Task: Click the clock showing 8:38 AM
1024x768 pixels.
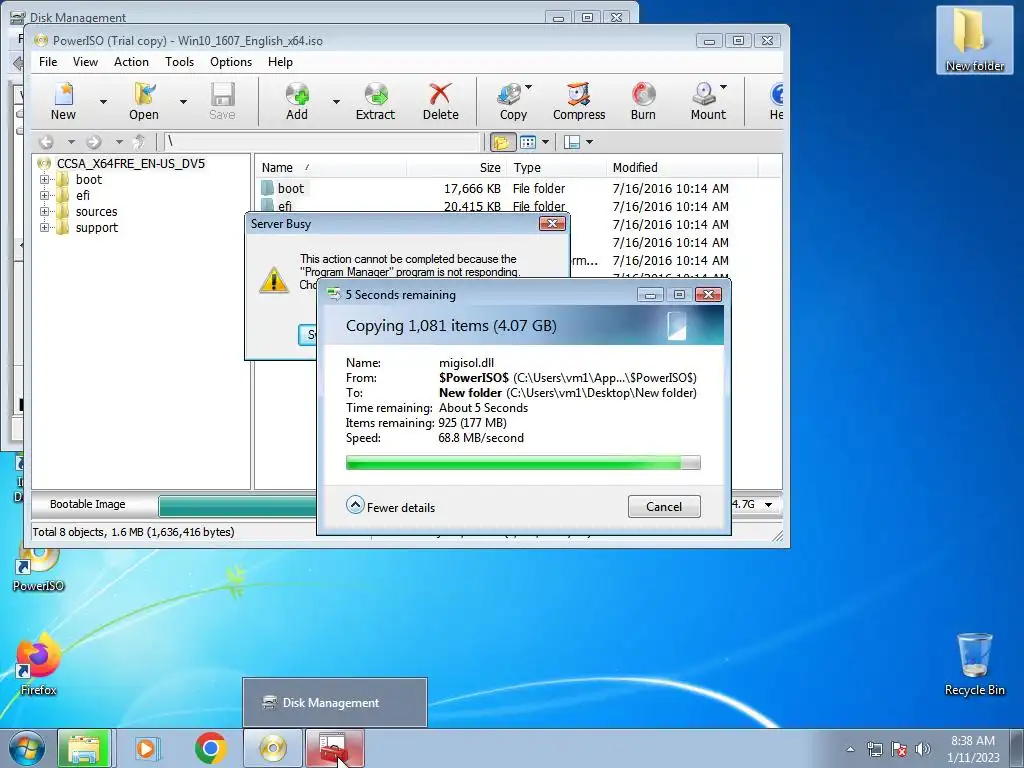Action: click(973, 748)
